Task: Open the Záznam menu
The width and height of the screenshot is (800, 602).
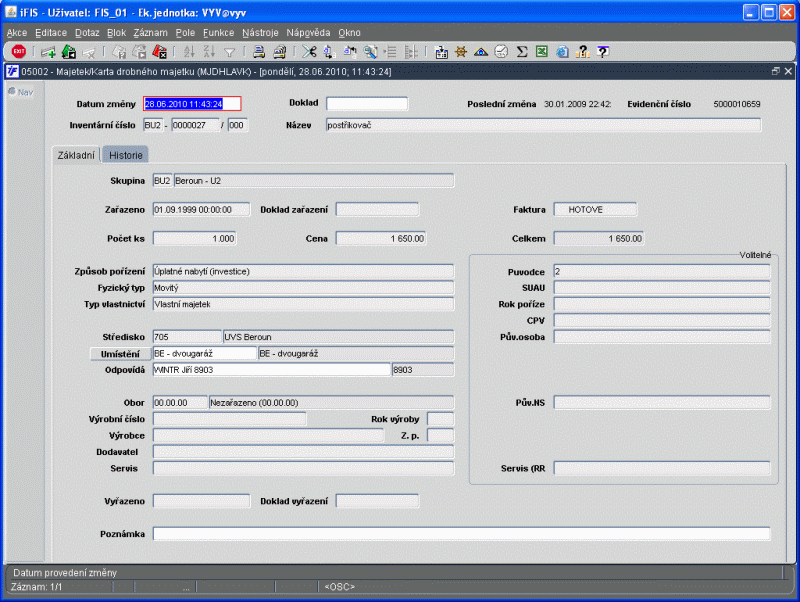Action: pos(151,33)
